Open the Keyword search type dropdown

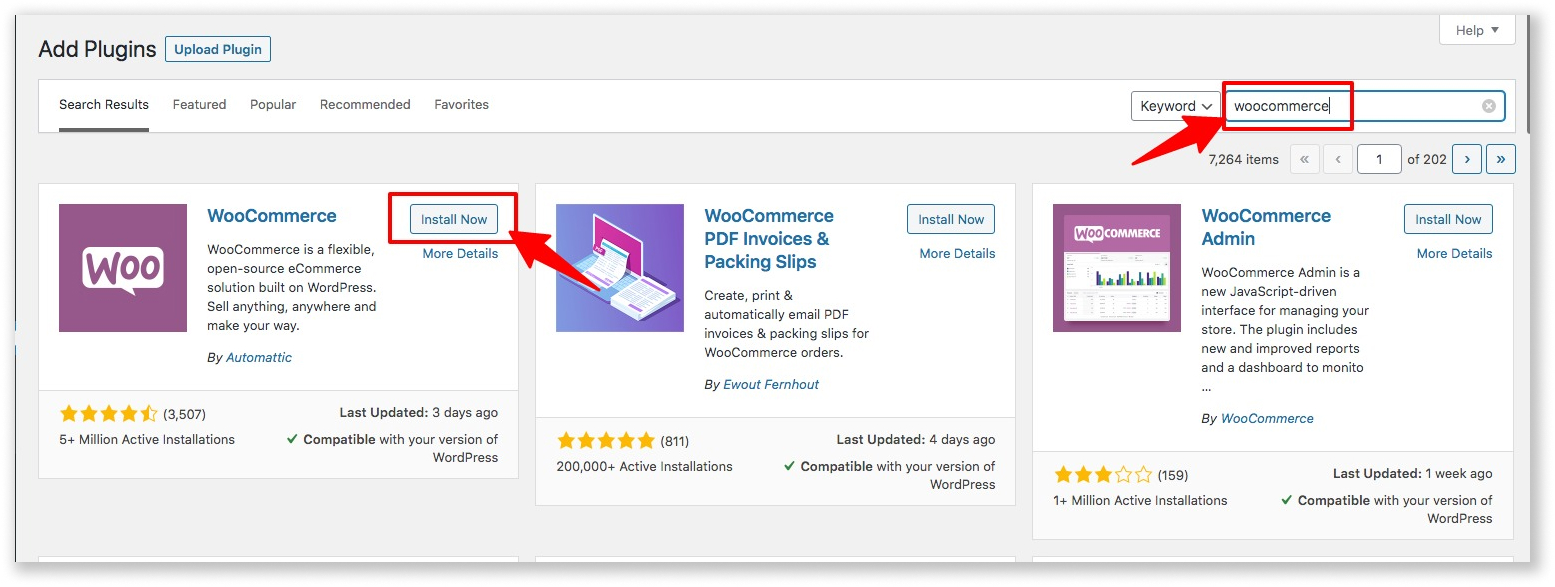point(1176,106)
